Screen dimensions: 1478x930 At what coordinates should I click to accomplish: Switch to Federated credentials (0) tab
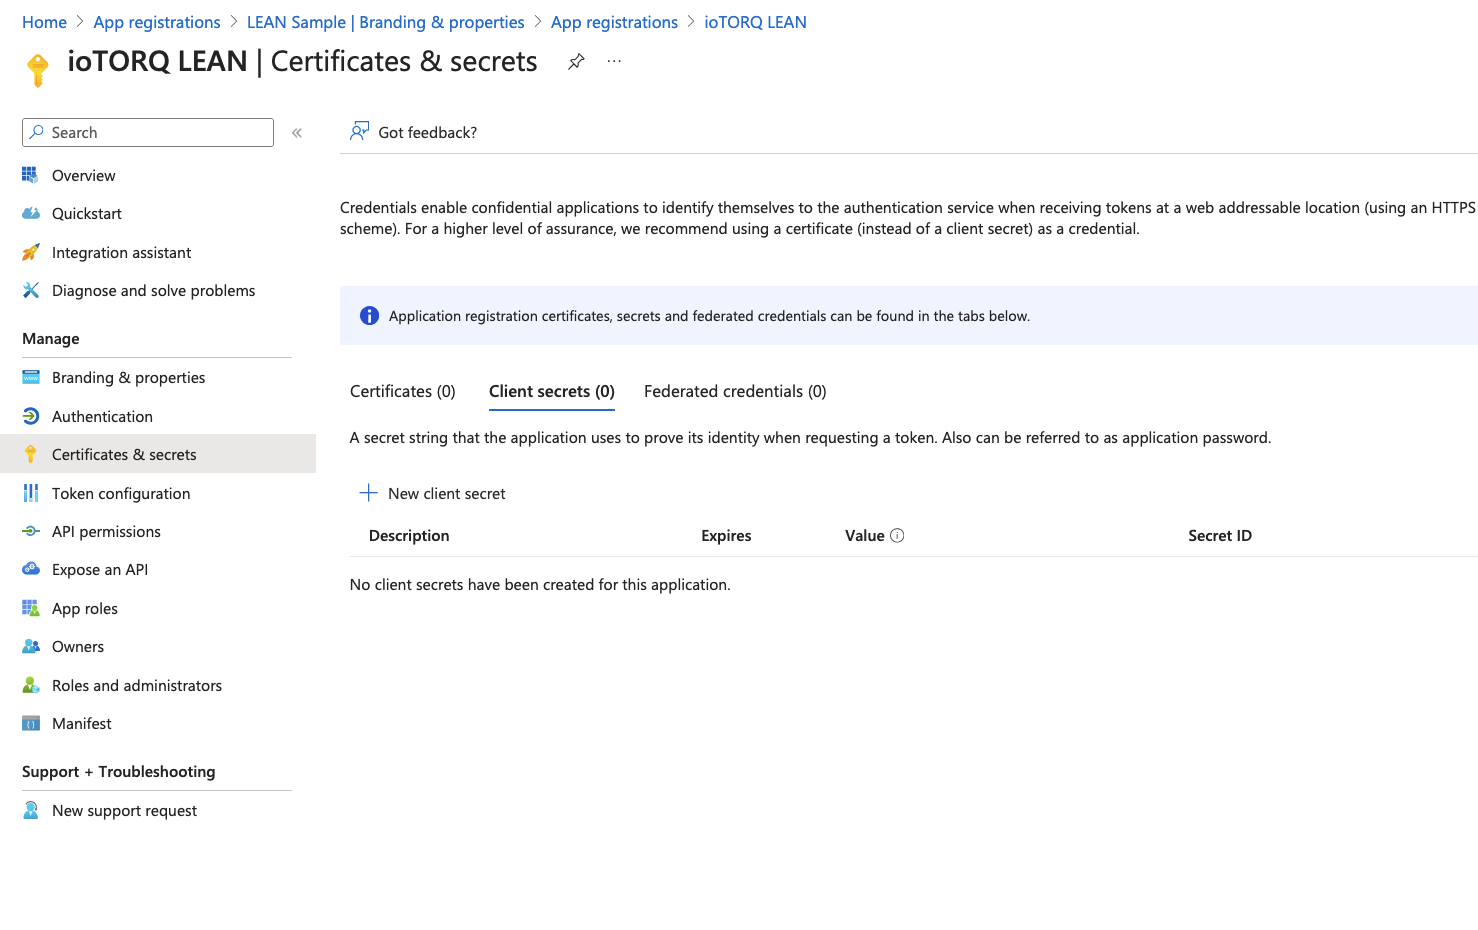tap(735, 391)
